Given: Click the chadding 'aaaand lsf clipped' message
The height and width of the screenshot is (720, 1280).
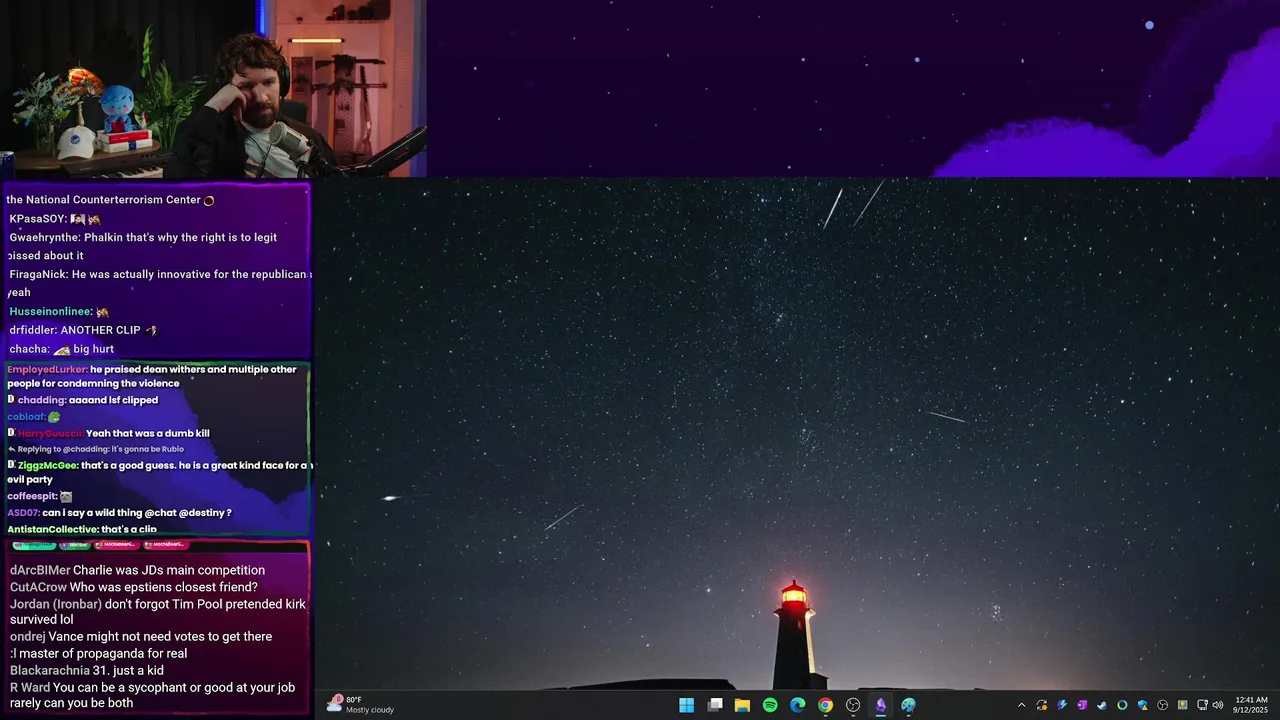Looking at the screenshot, I should [x=82, y=400].
